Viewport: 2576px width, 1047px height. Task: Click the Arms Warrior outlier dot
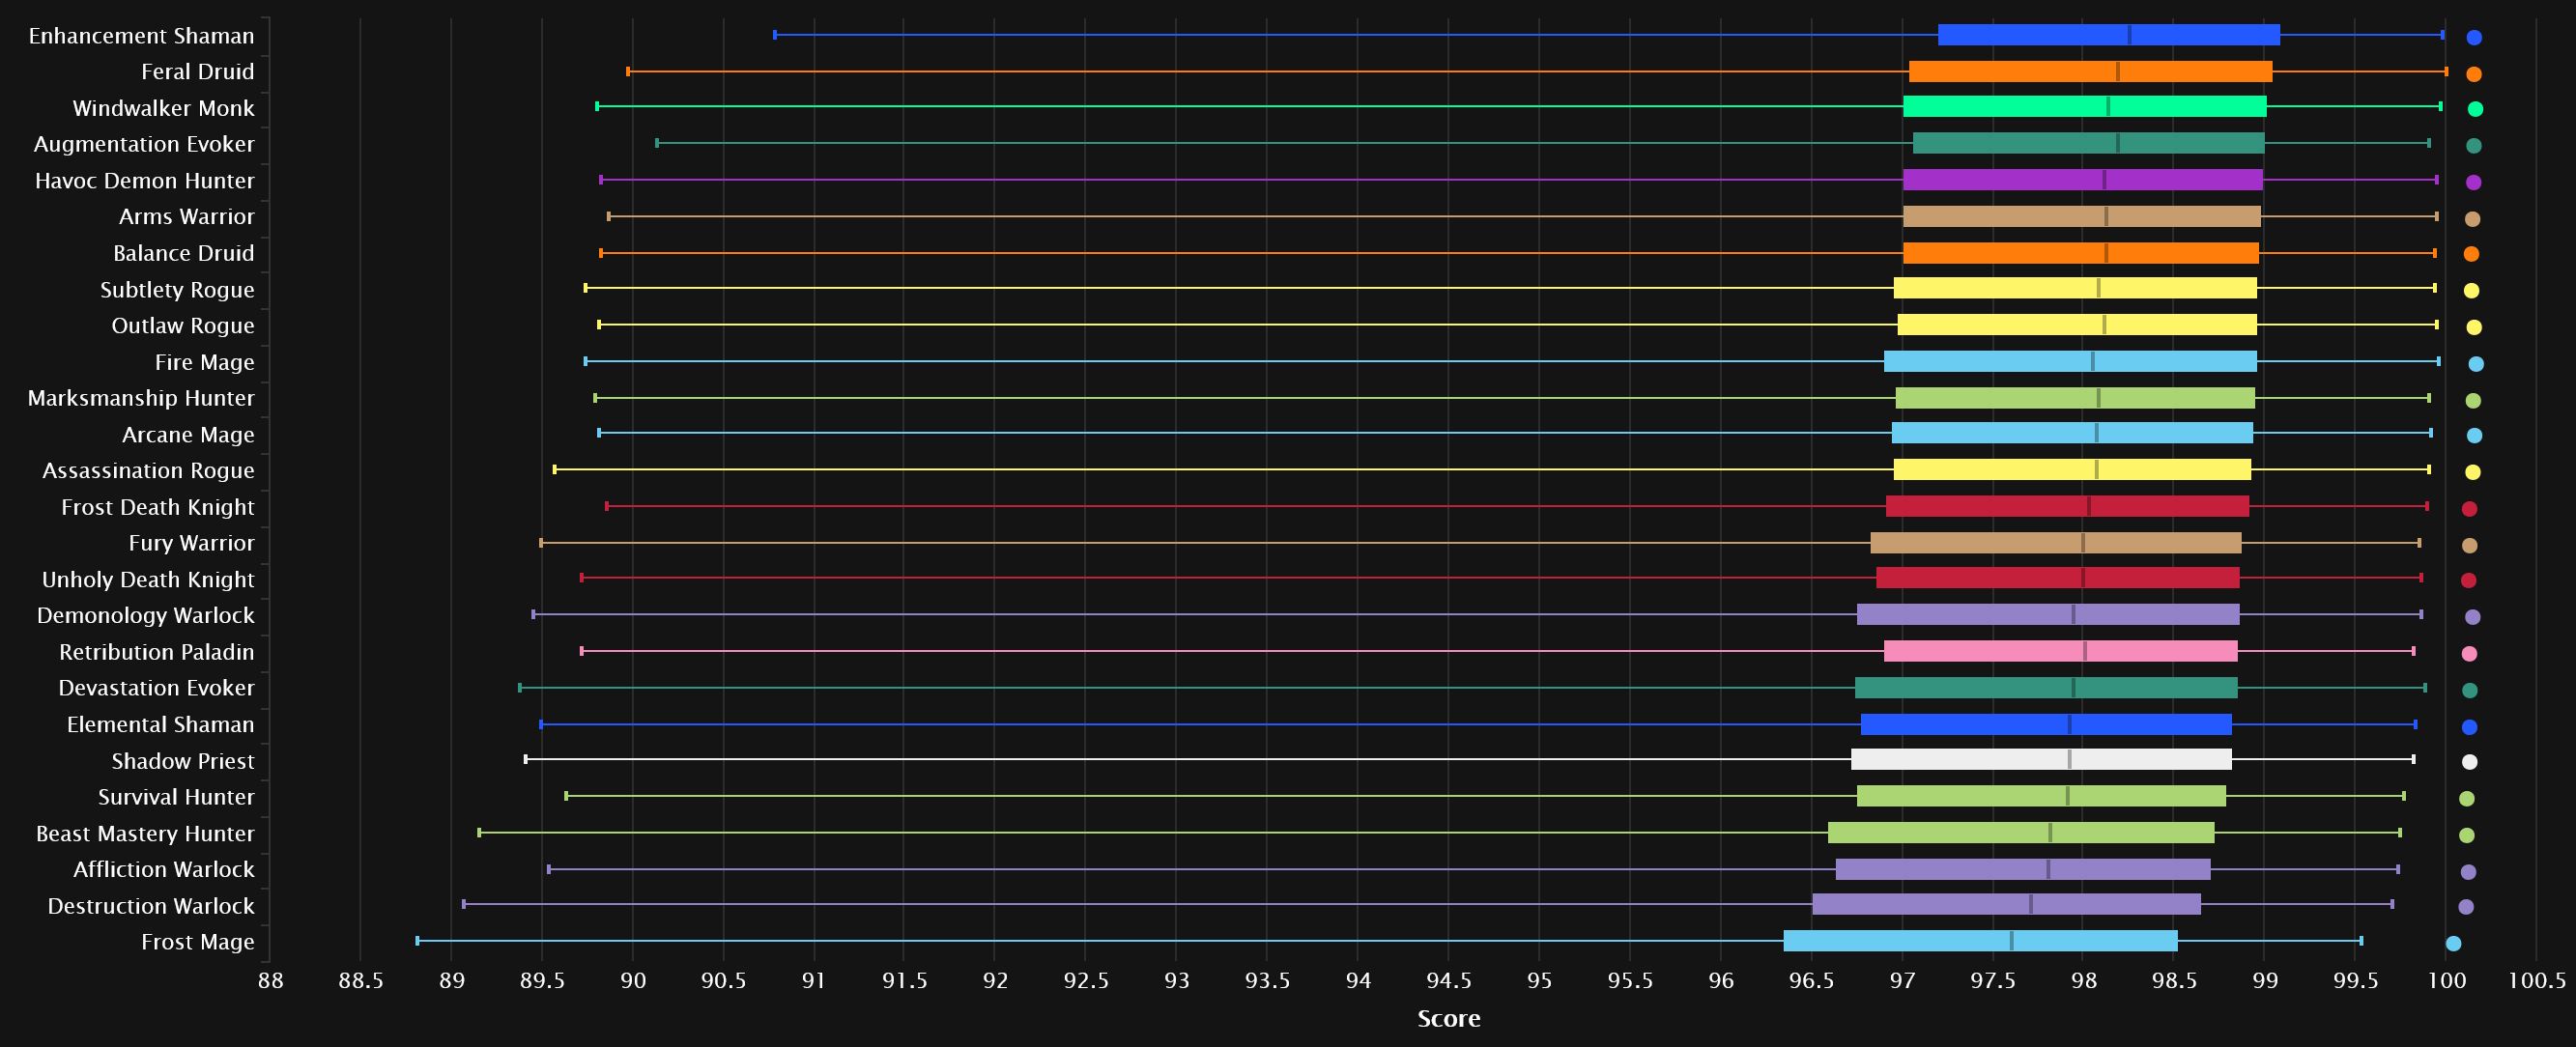pos(2472,218)
